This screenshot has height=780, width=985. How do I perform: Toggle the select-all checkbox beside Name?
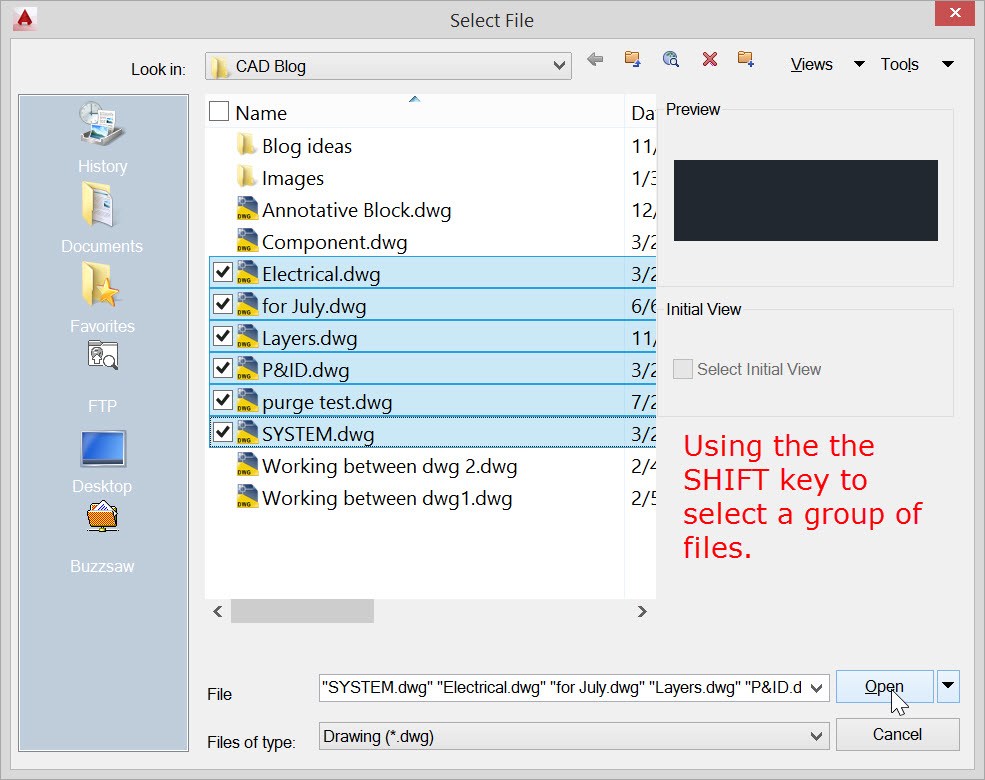click(x=219, y=112)
